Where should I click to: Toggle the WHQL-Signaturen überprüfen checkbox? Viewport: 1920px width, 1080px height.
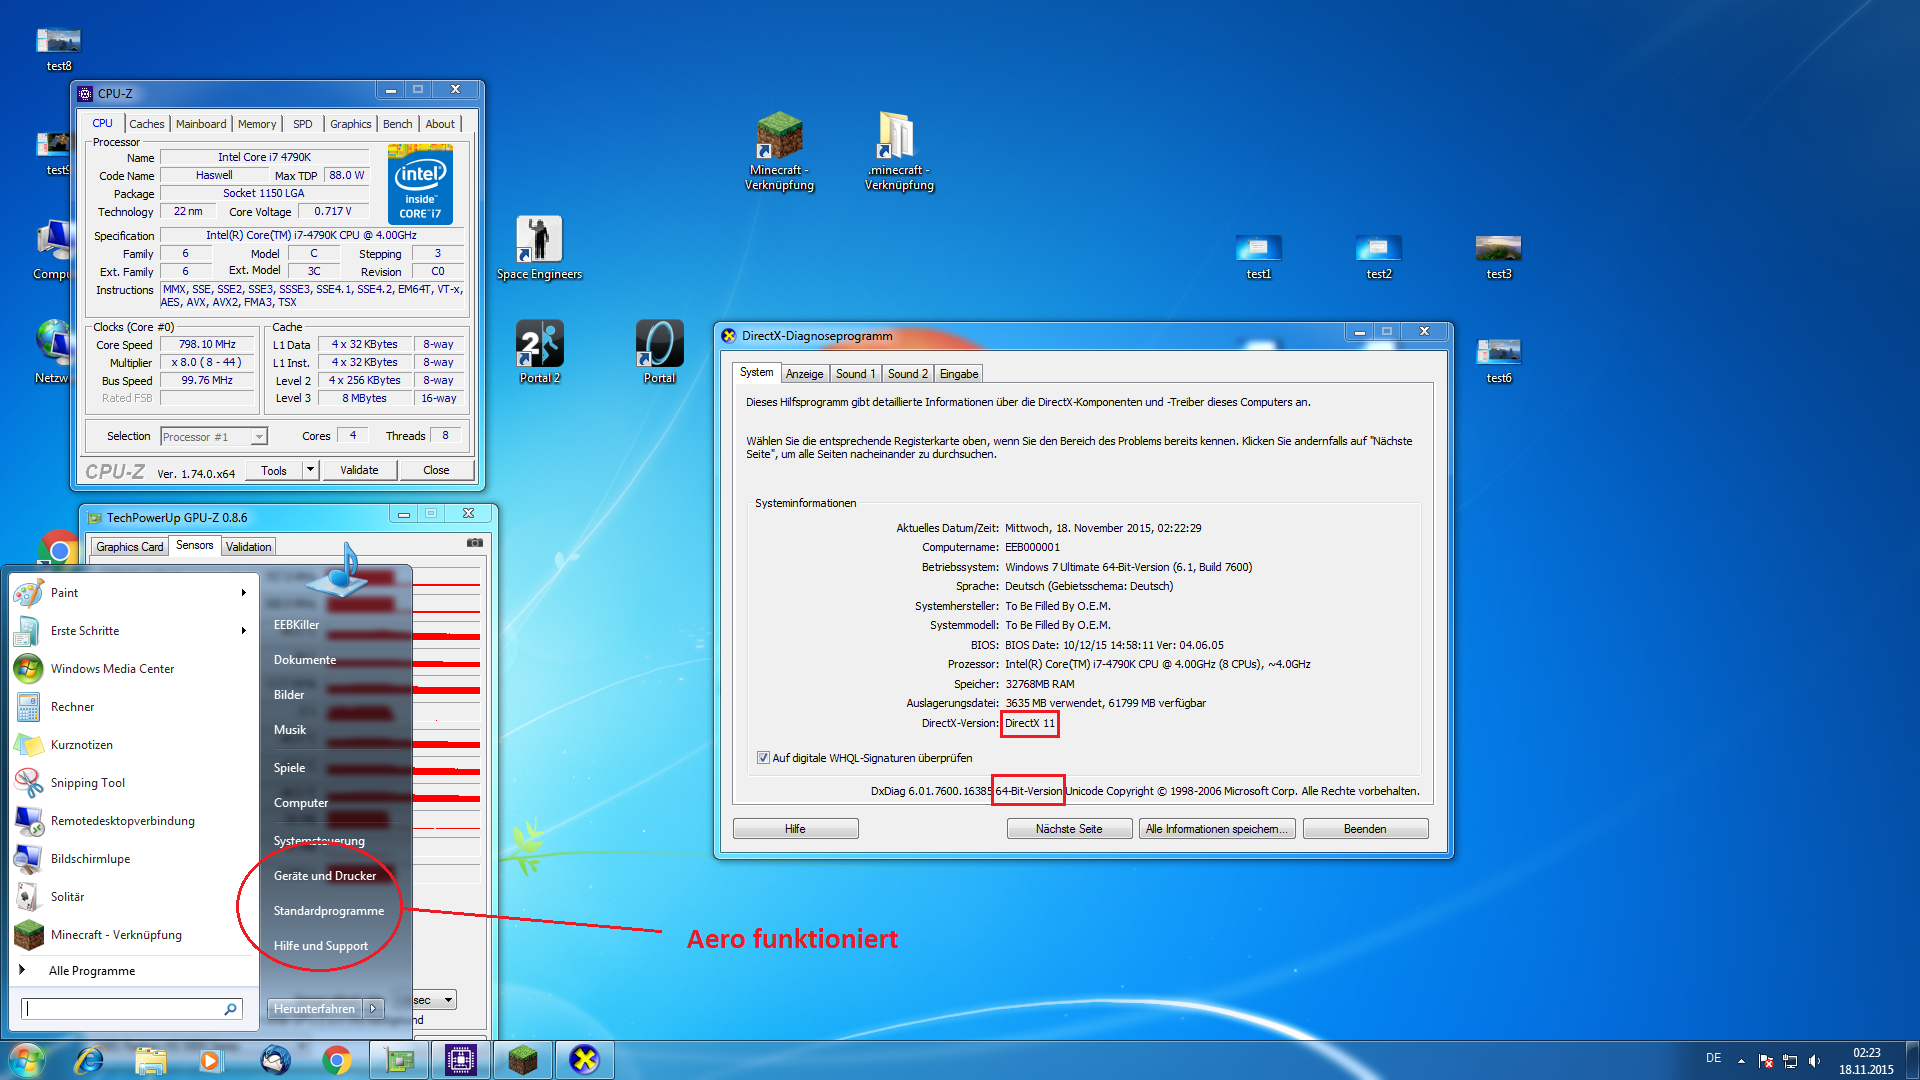pyautogui.click(x=764, y=758)
